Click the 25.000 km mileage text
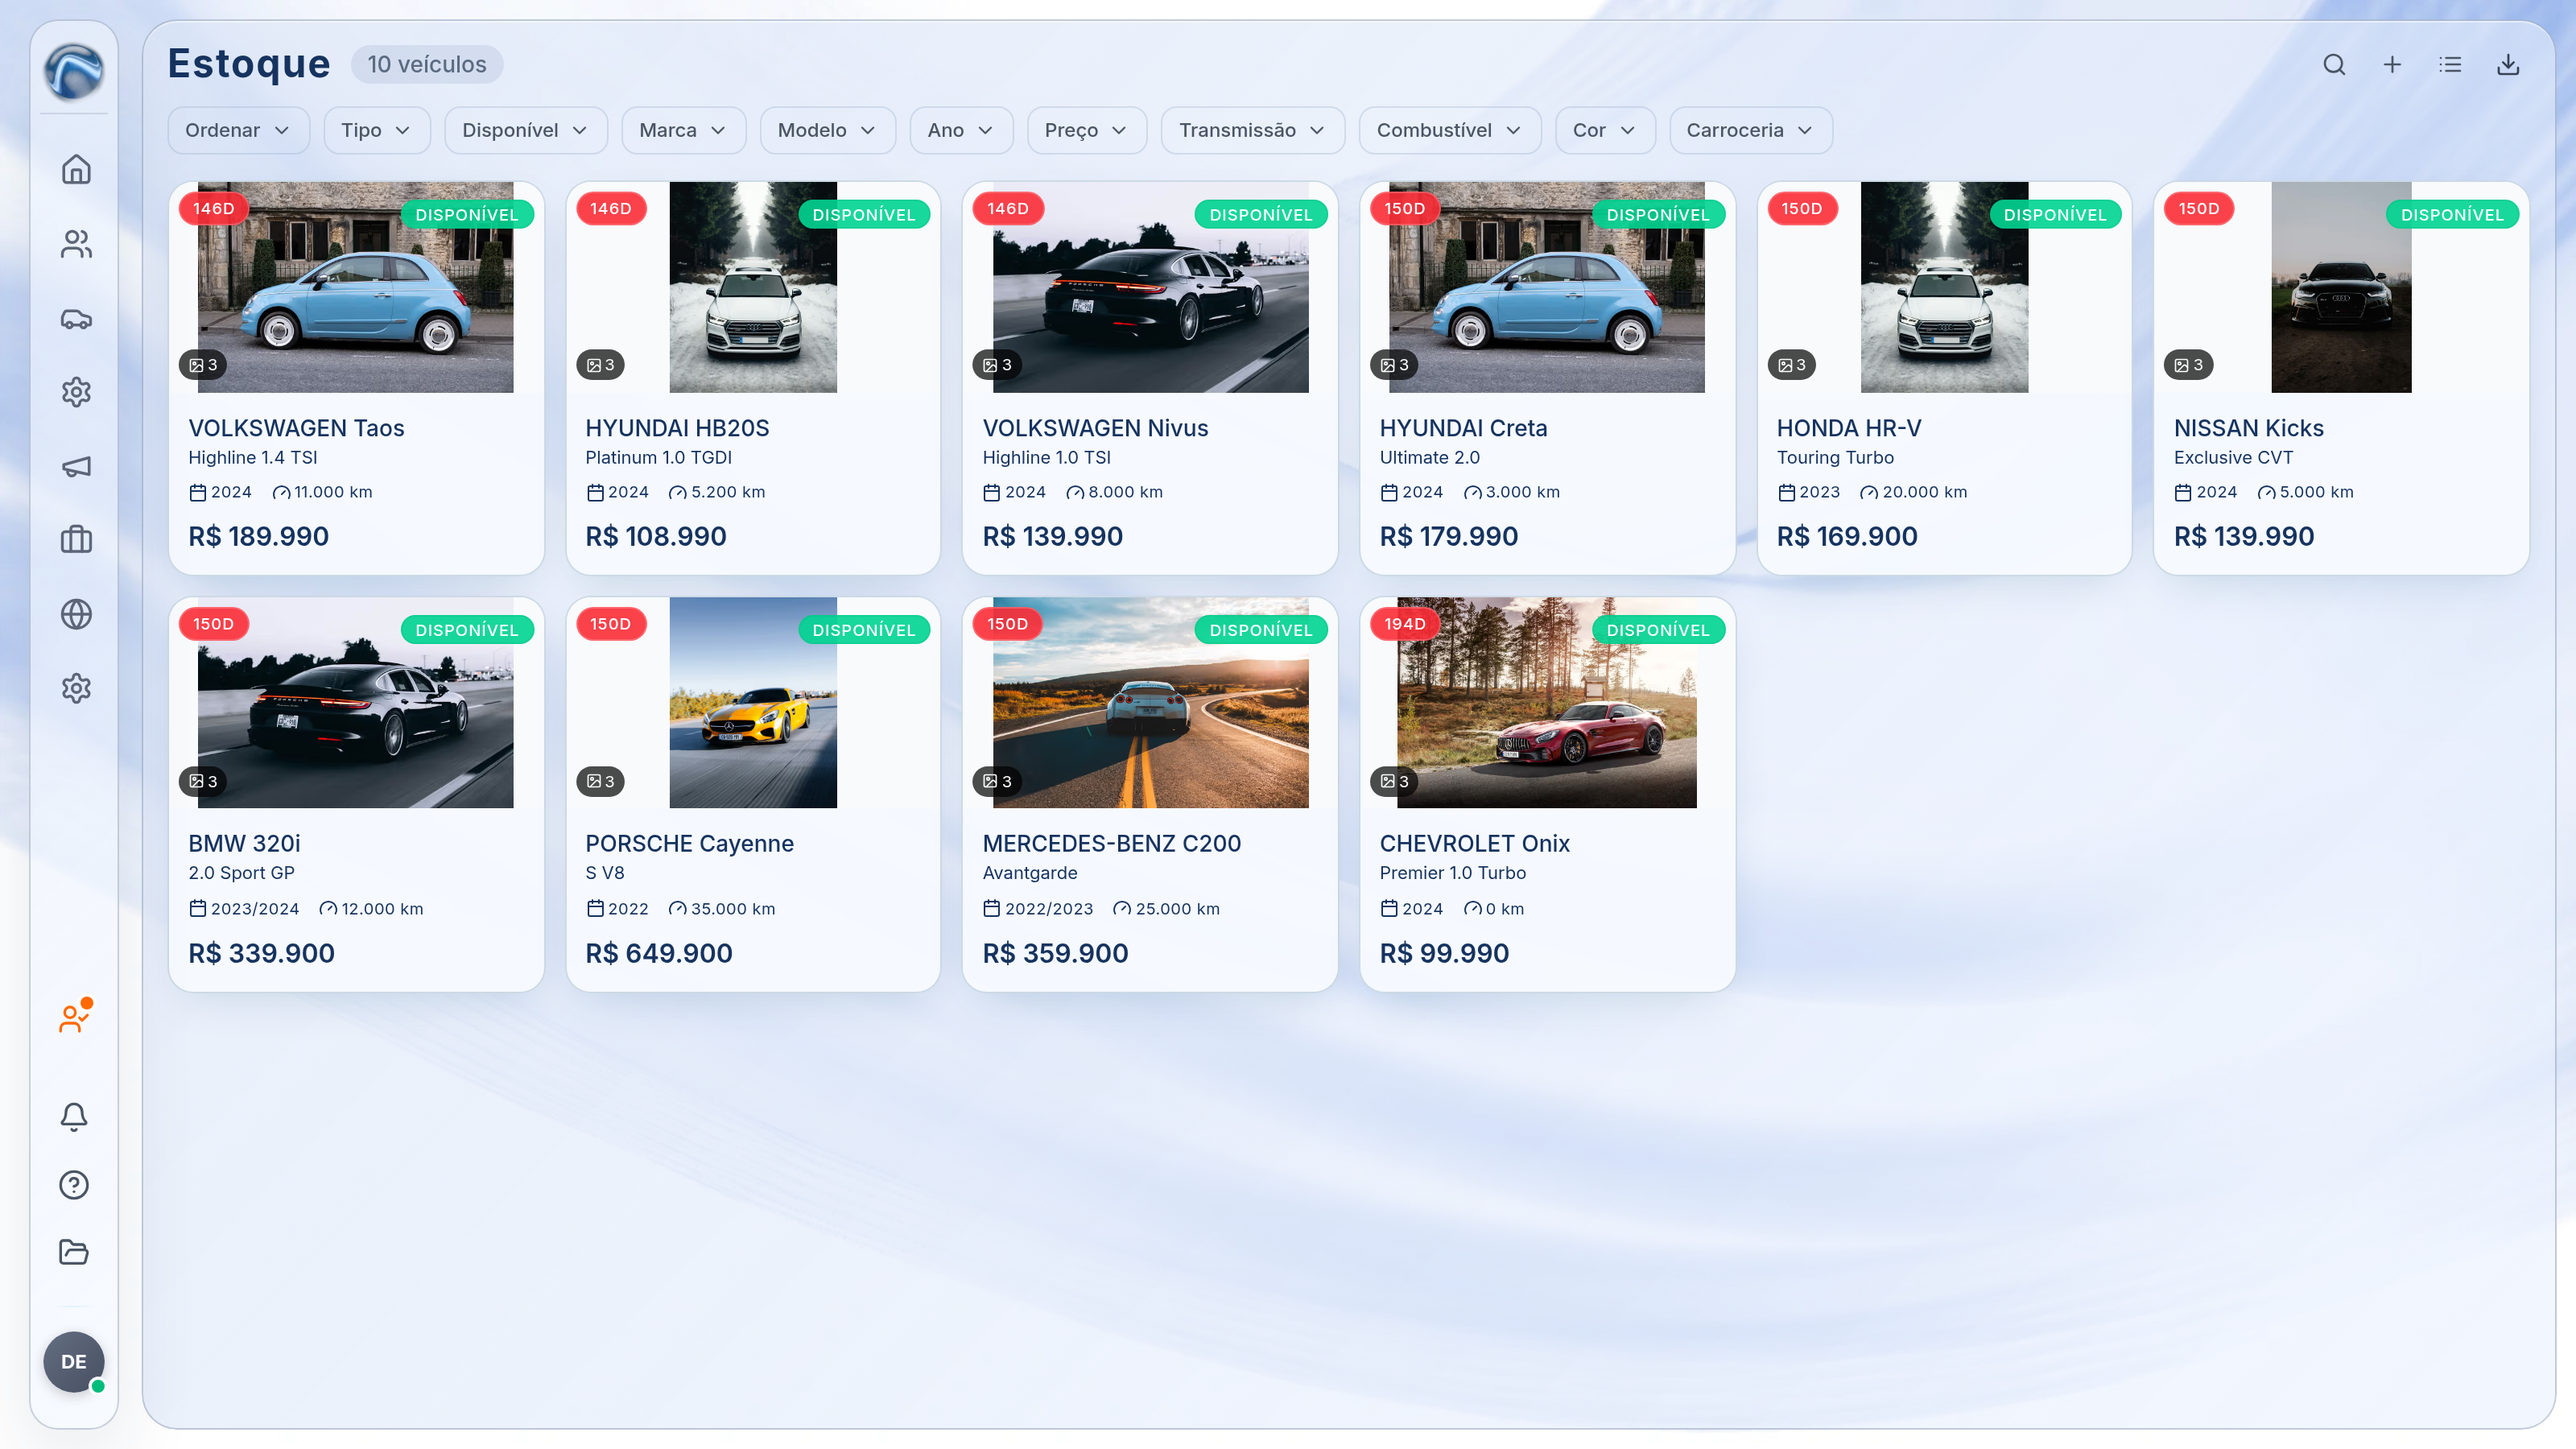This screenshot has width=2576, height=1449. [x=1177, y=909]
